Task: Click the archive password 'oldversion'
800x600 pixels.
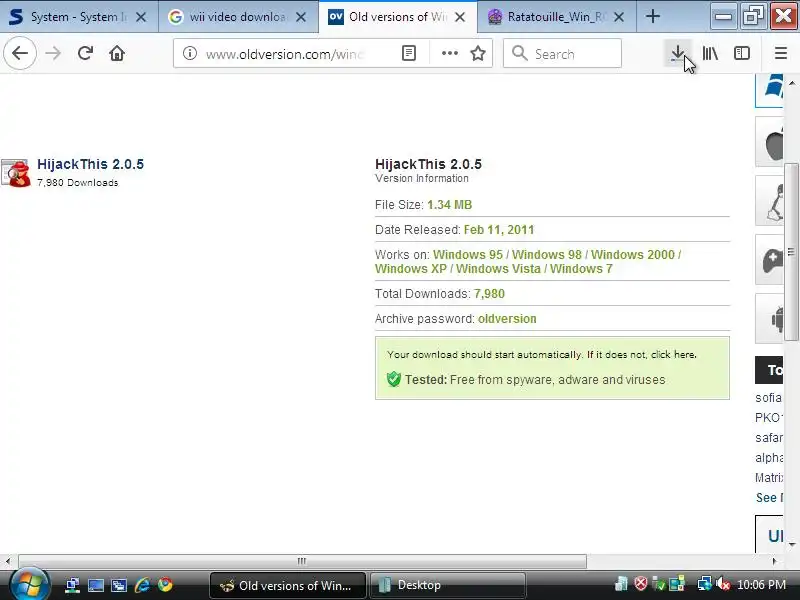Action: pos(507,319)
